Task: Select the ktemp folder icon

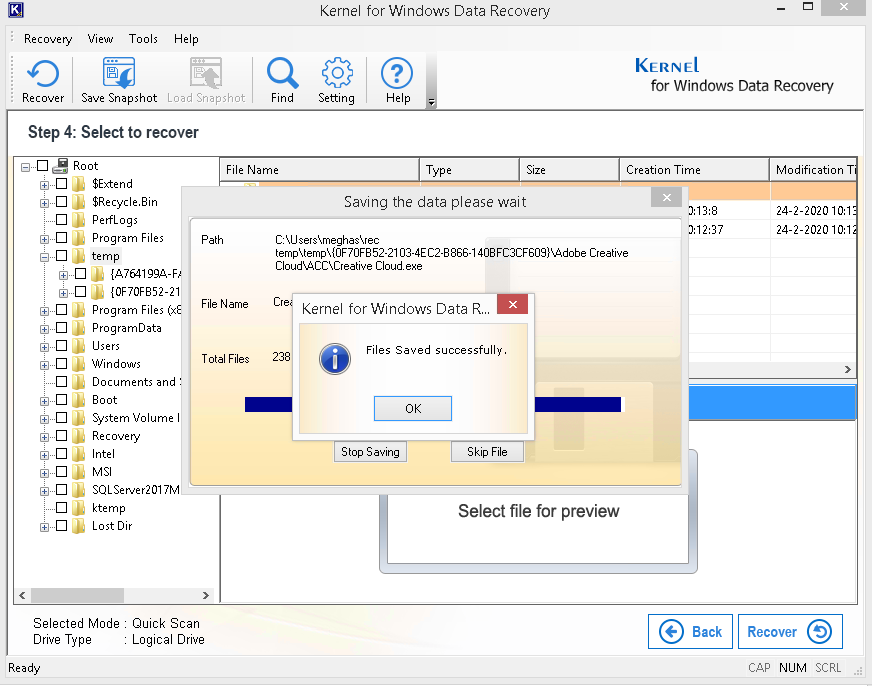Action: [79, 508]
